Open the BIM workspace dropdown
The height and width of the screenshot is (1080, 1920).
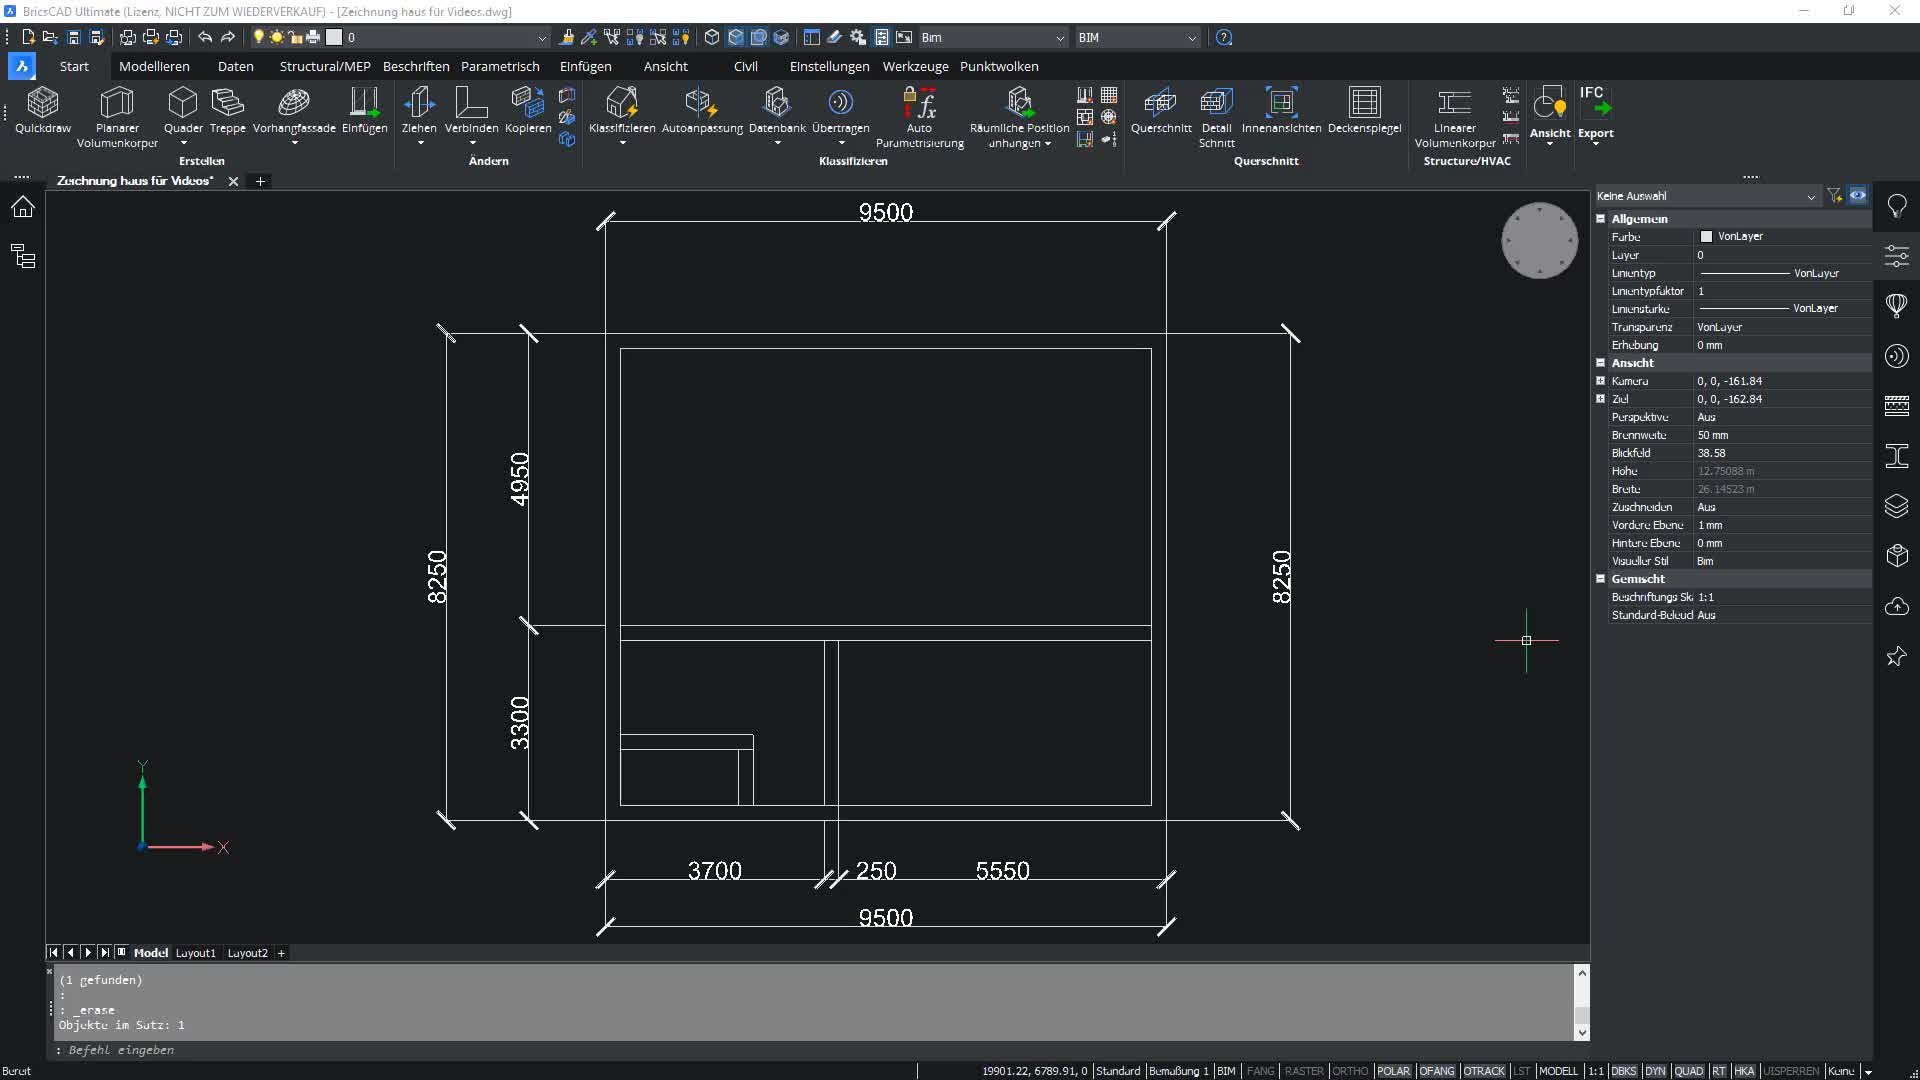tap(1137, 37)
